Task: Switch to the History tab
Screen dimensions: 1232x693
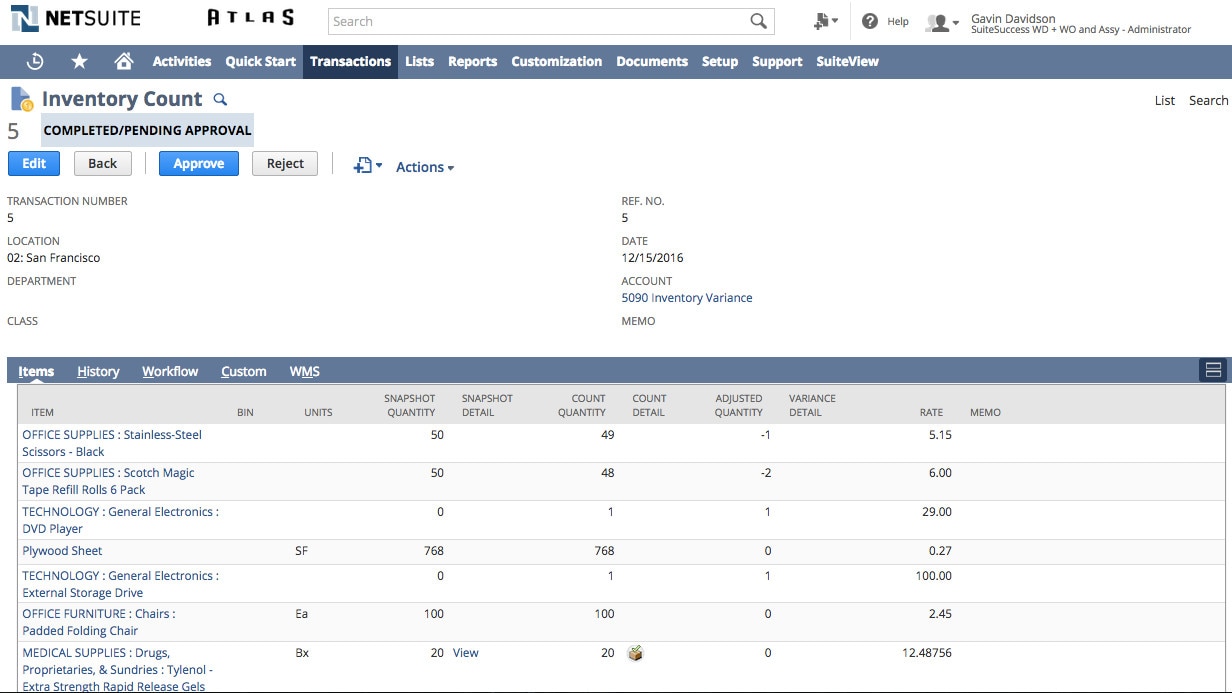Action: (x=98, y=371)
